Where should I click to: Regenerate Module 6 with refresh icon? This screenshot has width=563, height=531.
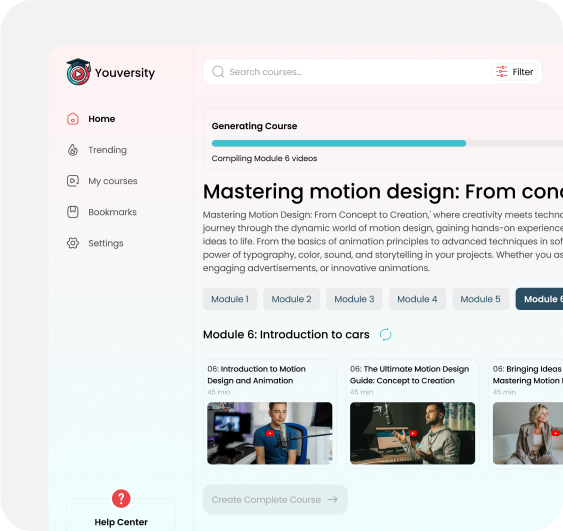tap(386, 335)
